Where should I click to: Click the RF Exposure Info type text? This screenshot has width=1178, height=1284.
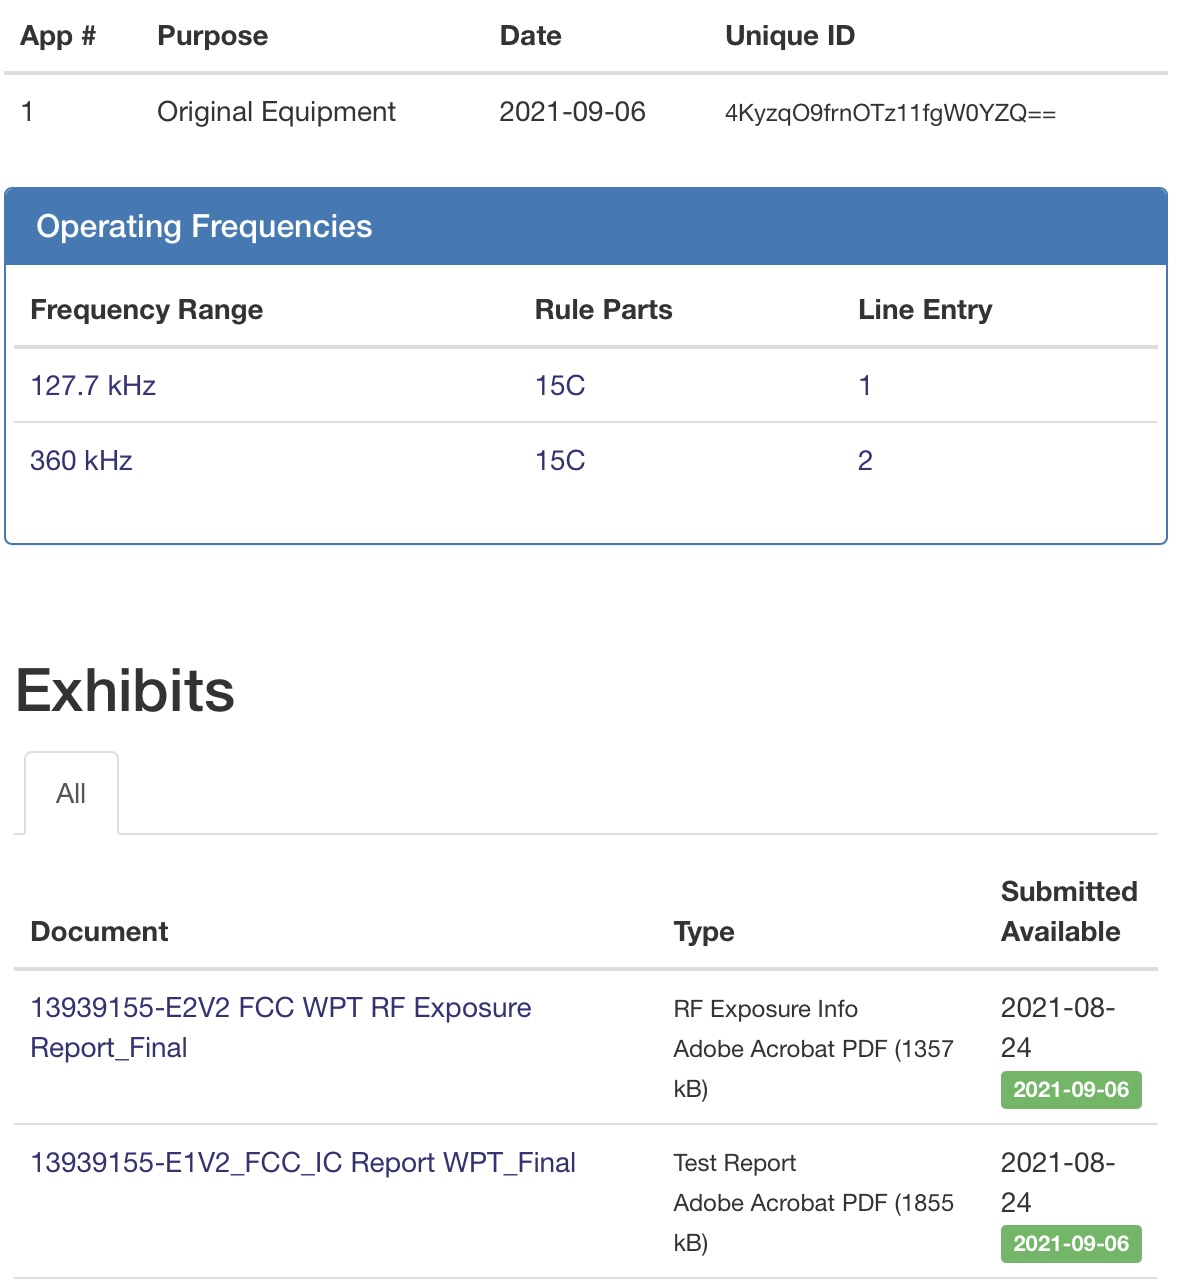[x=766, y=1009]
